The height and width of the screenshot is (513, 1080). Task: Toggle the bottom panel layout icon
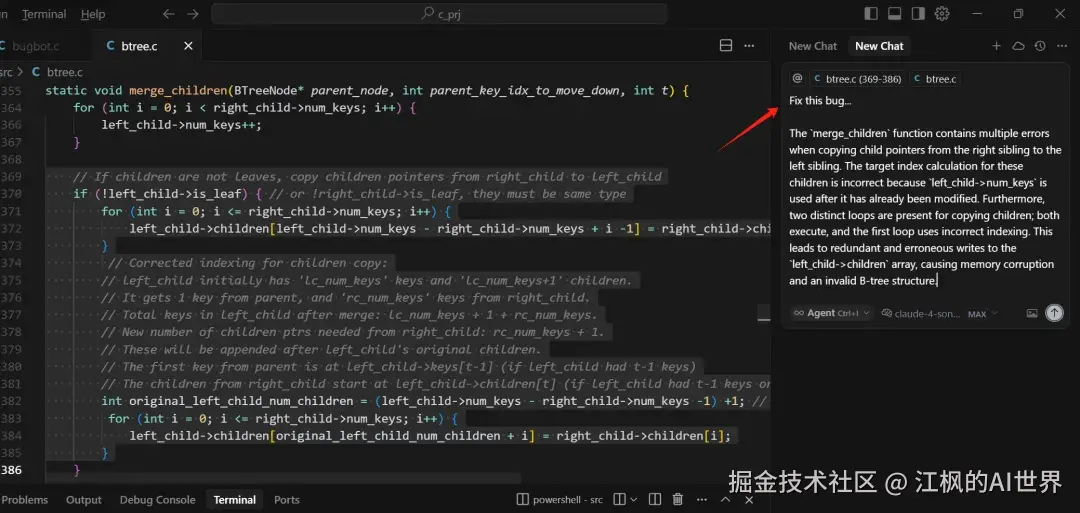pyautogui.click(x=895, y=14)
